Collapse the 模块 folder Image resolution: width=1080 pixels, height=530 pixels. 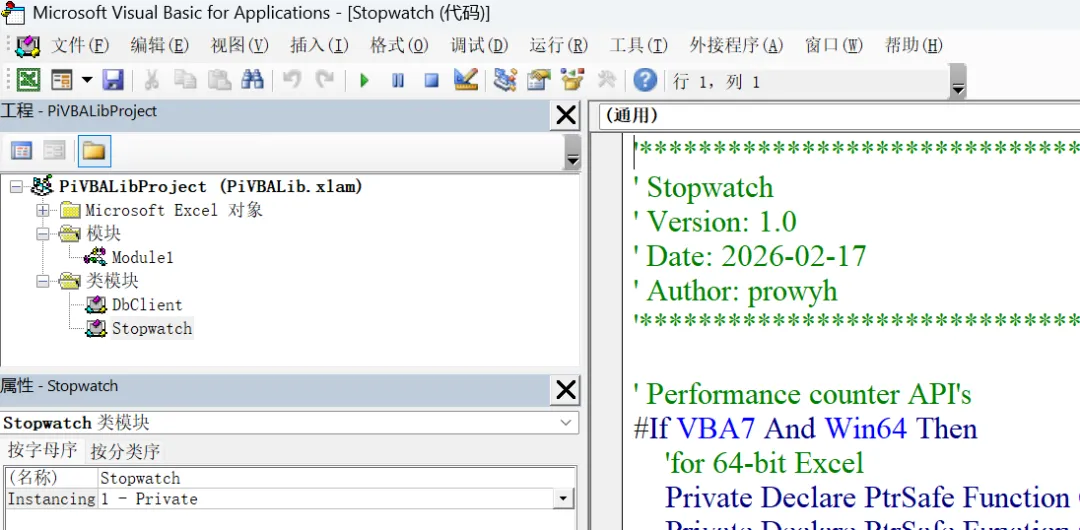pos(43,234)
